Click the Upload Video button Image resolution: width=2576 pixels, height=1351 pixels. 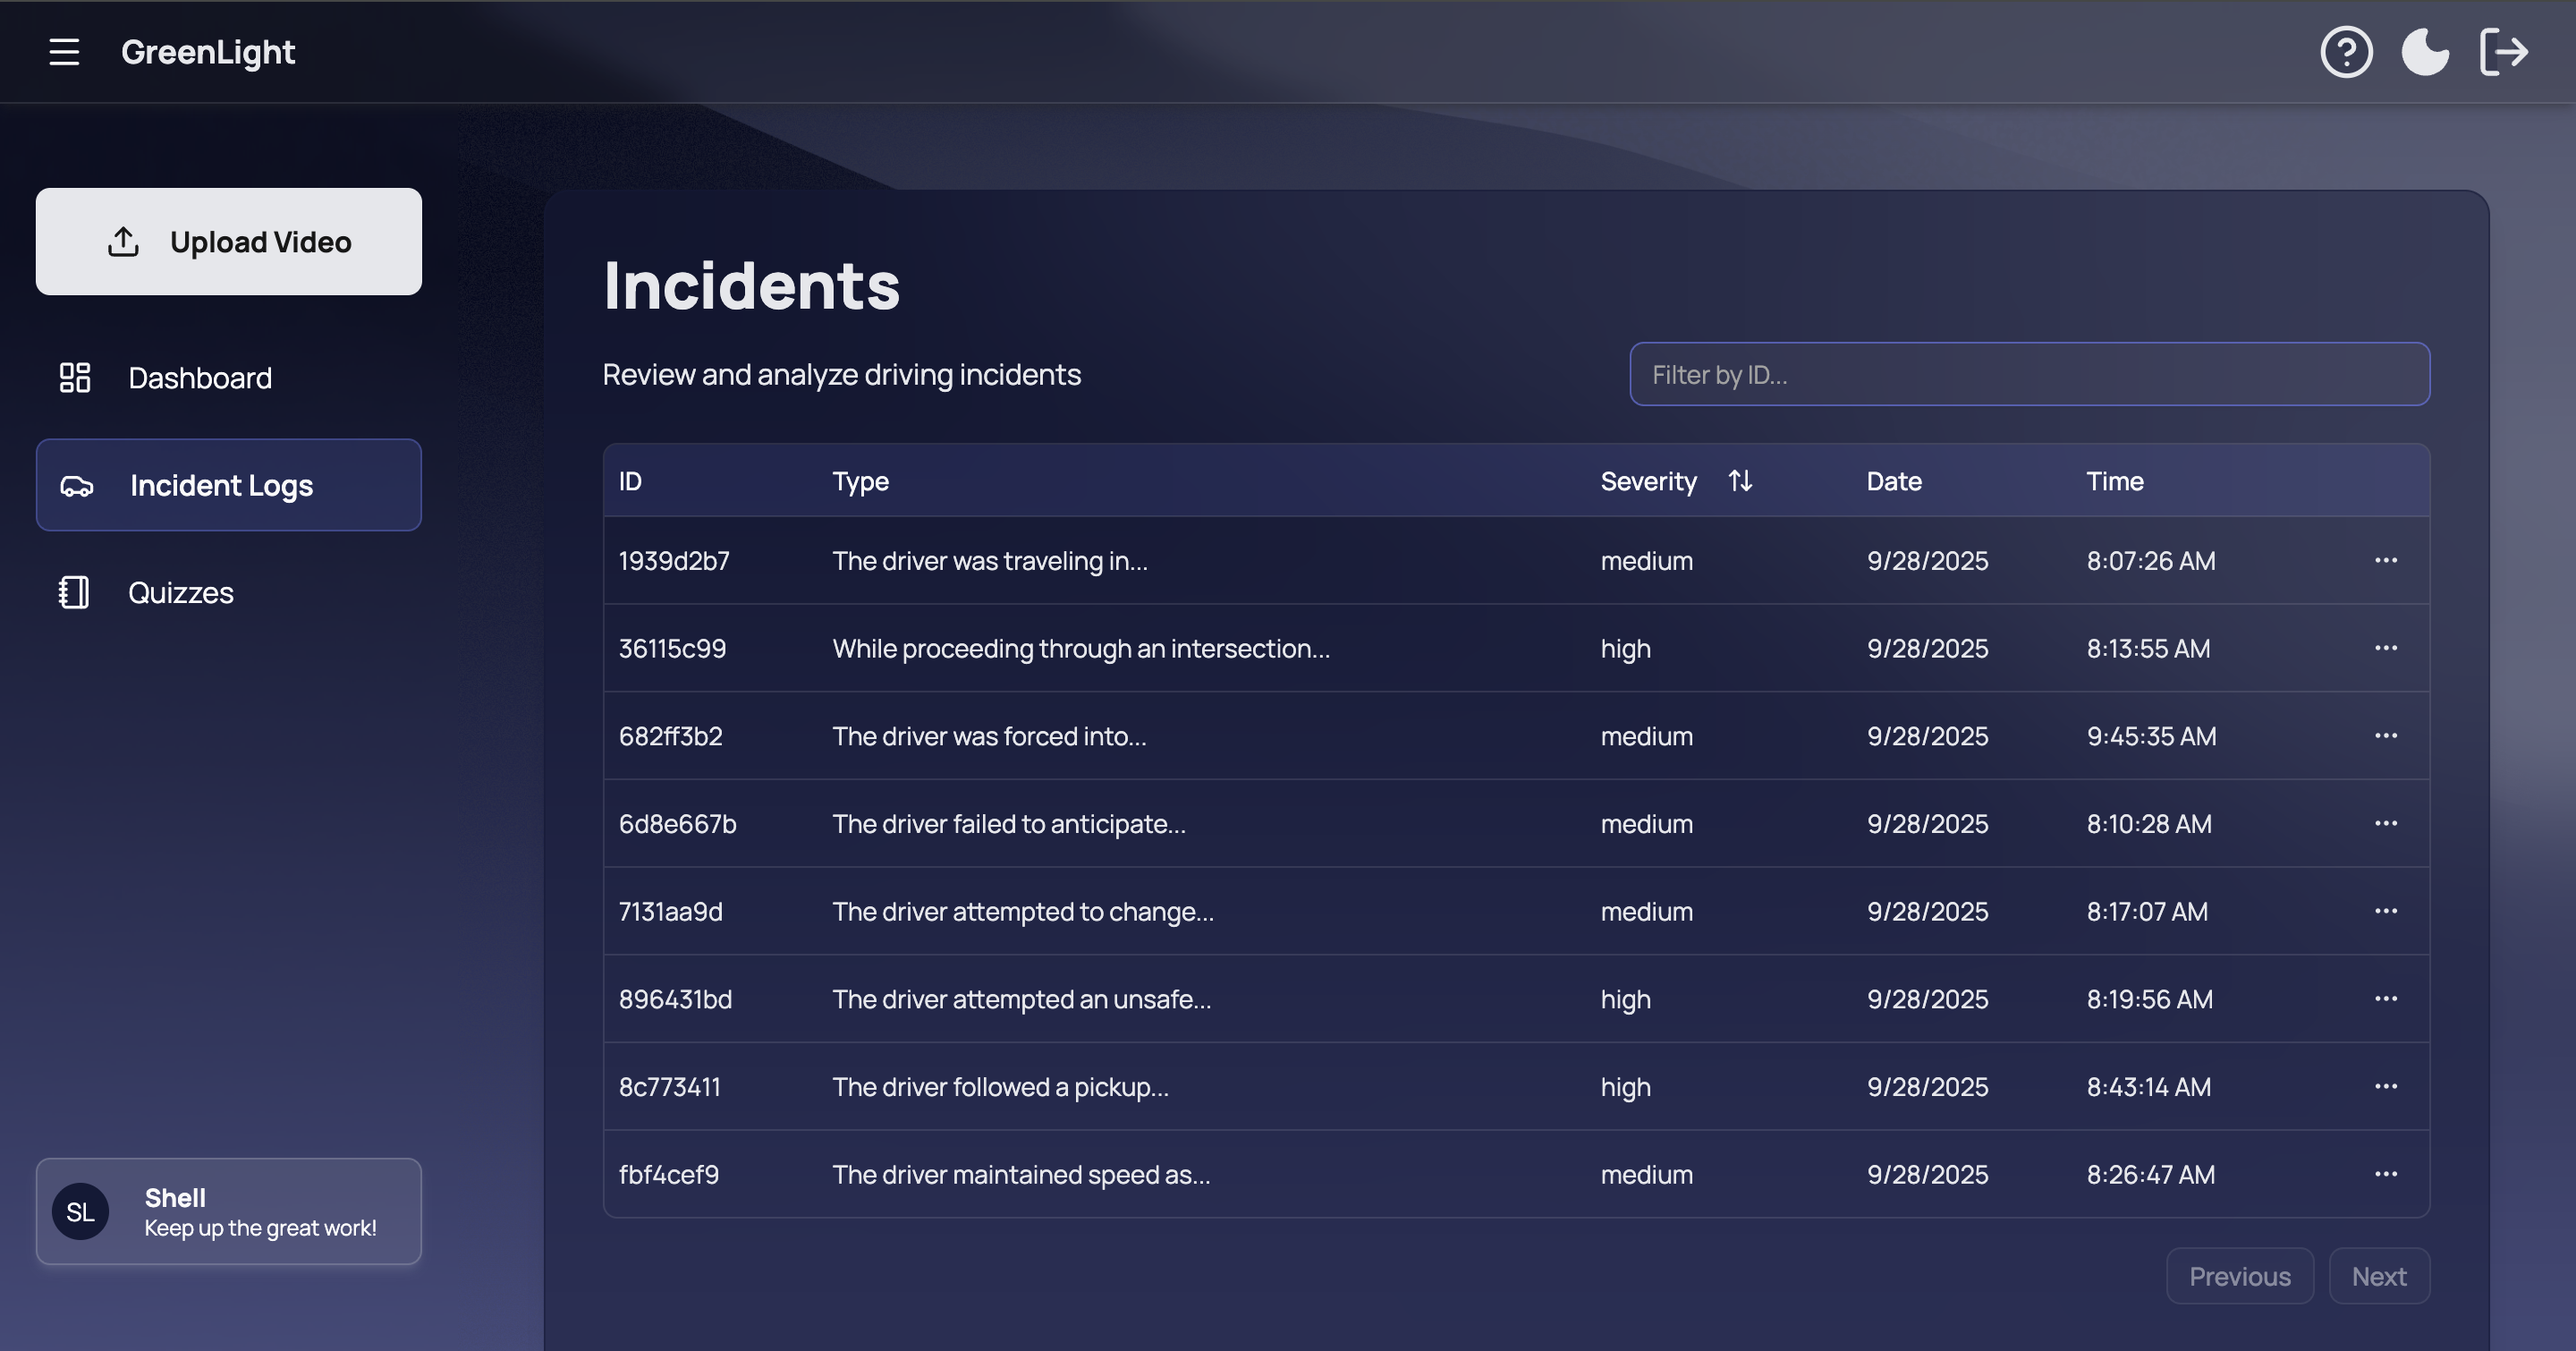tap(229, 242)
